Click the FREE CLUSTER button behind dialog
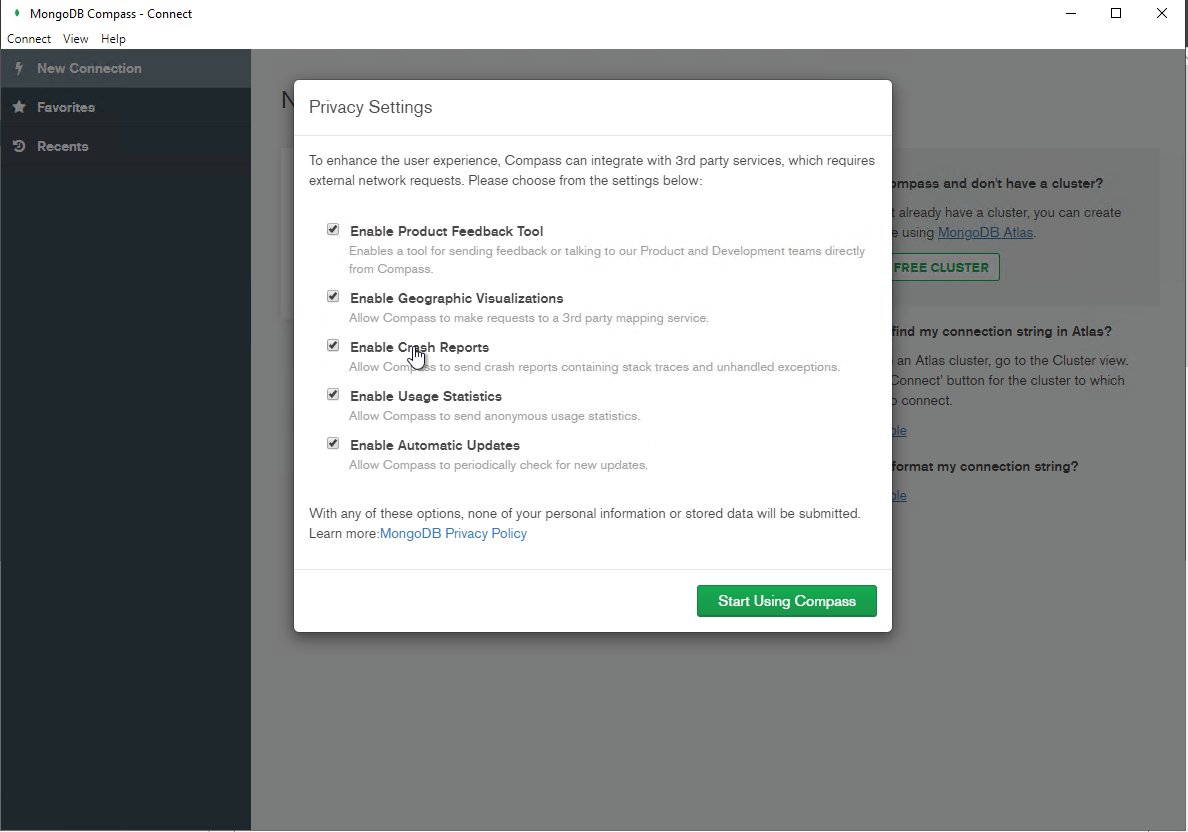The width and height of the screenshot is (1188, 832). [x=945, y=267]
